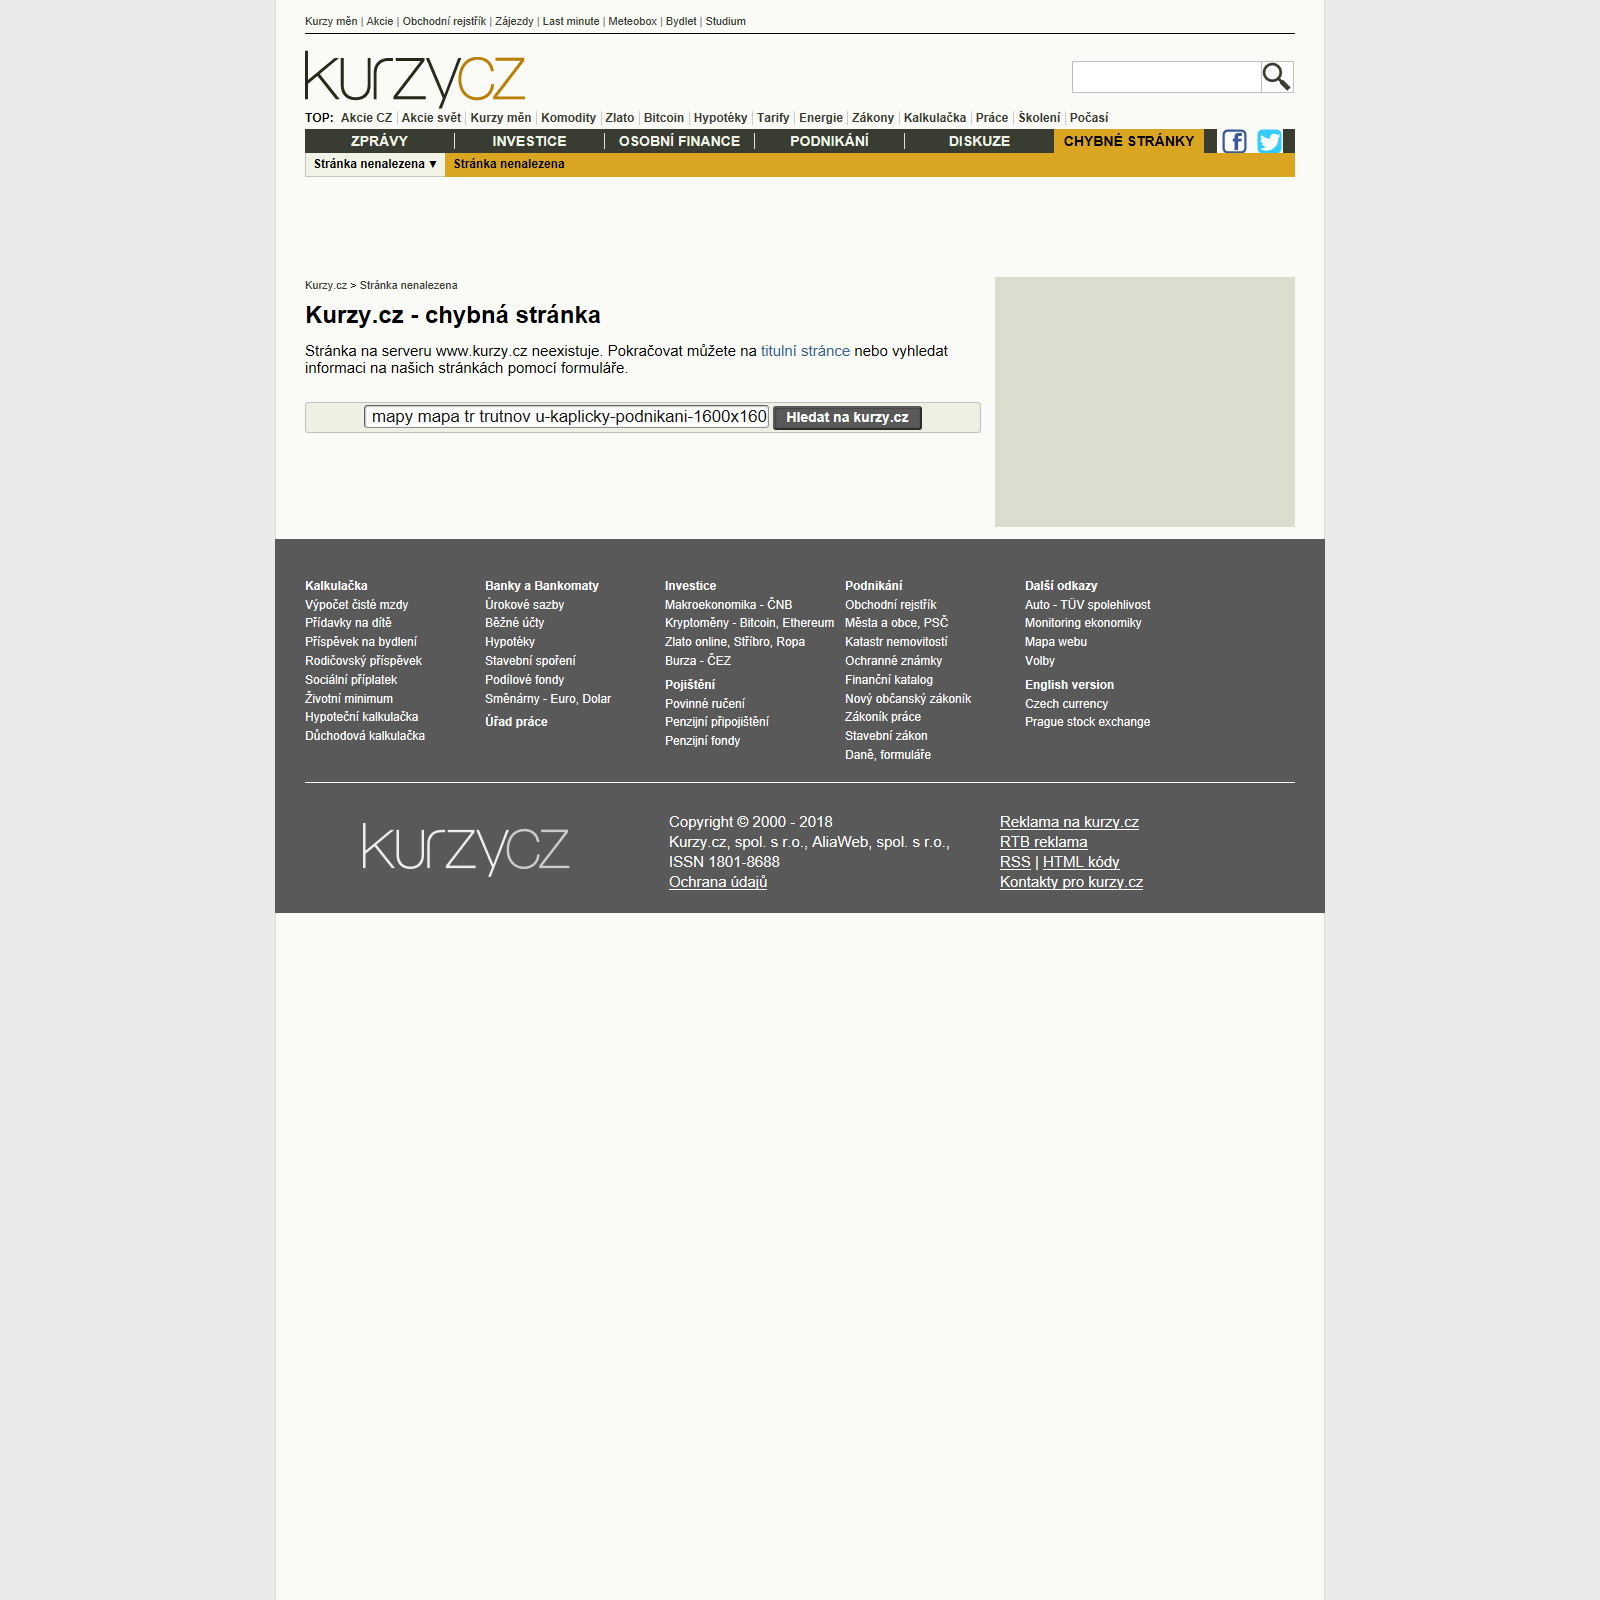This screenshot has height=1600, width=1600.
Task: Open Monitoring ekonomiky footer link
Action: (x=1083, y=623)
